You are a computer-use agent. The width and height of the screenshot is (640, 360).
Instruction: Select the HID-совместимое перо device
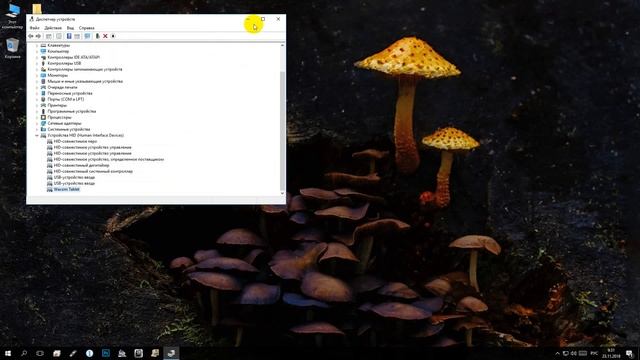76,141
